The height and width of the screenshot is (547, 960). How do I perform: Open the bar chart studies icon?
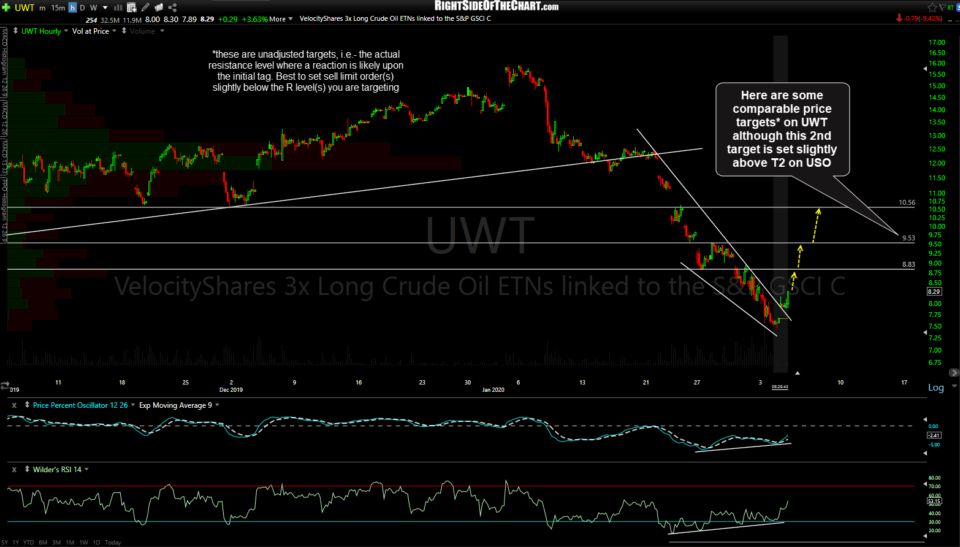pos(118,7)
